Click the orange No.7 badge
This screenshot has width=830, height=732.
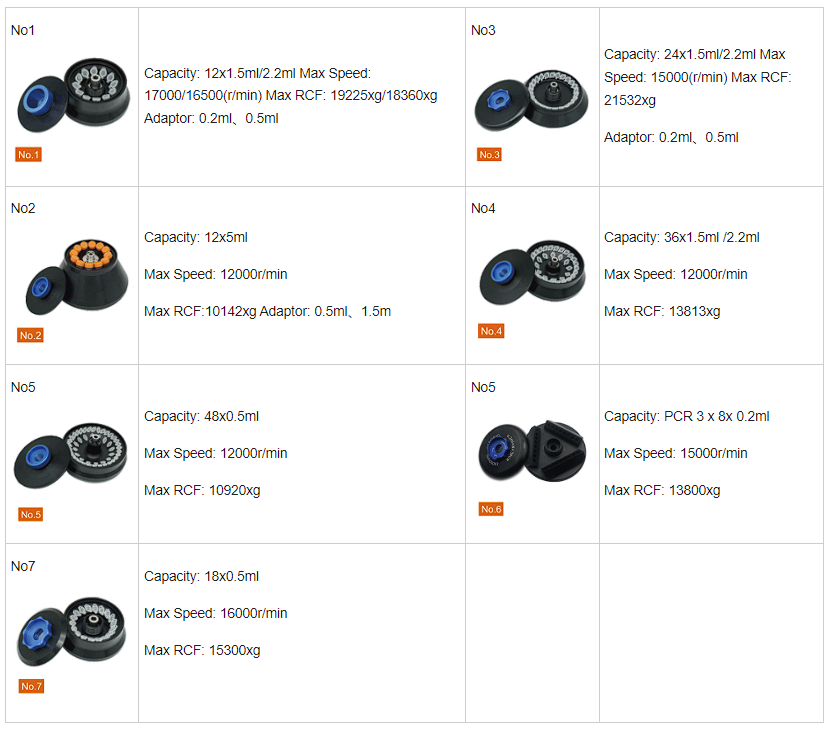[x=32, y=686]
